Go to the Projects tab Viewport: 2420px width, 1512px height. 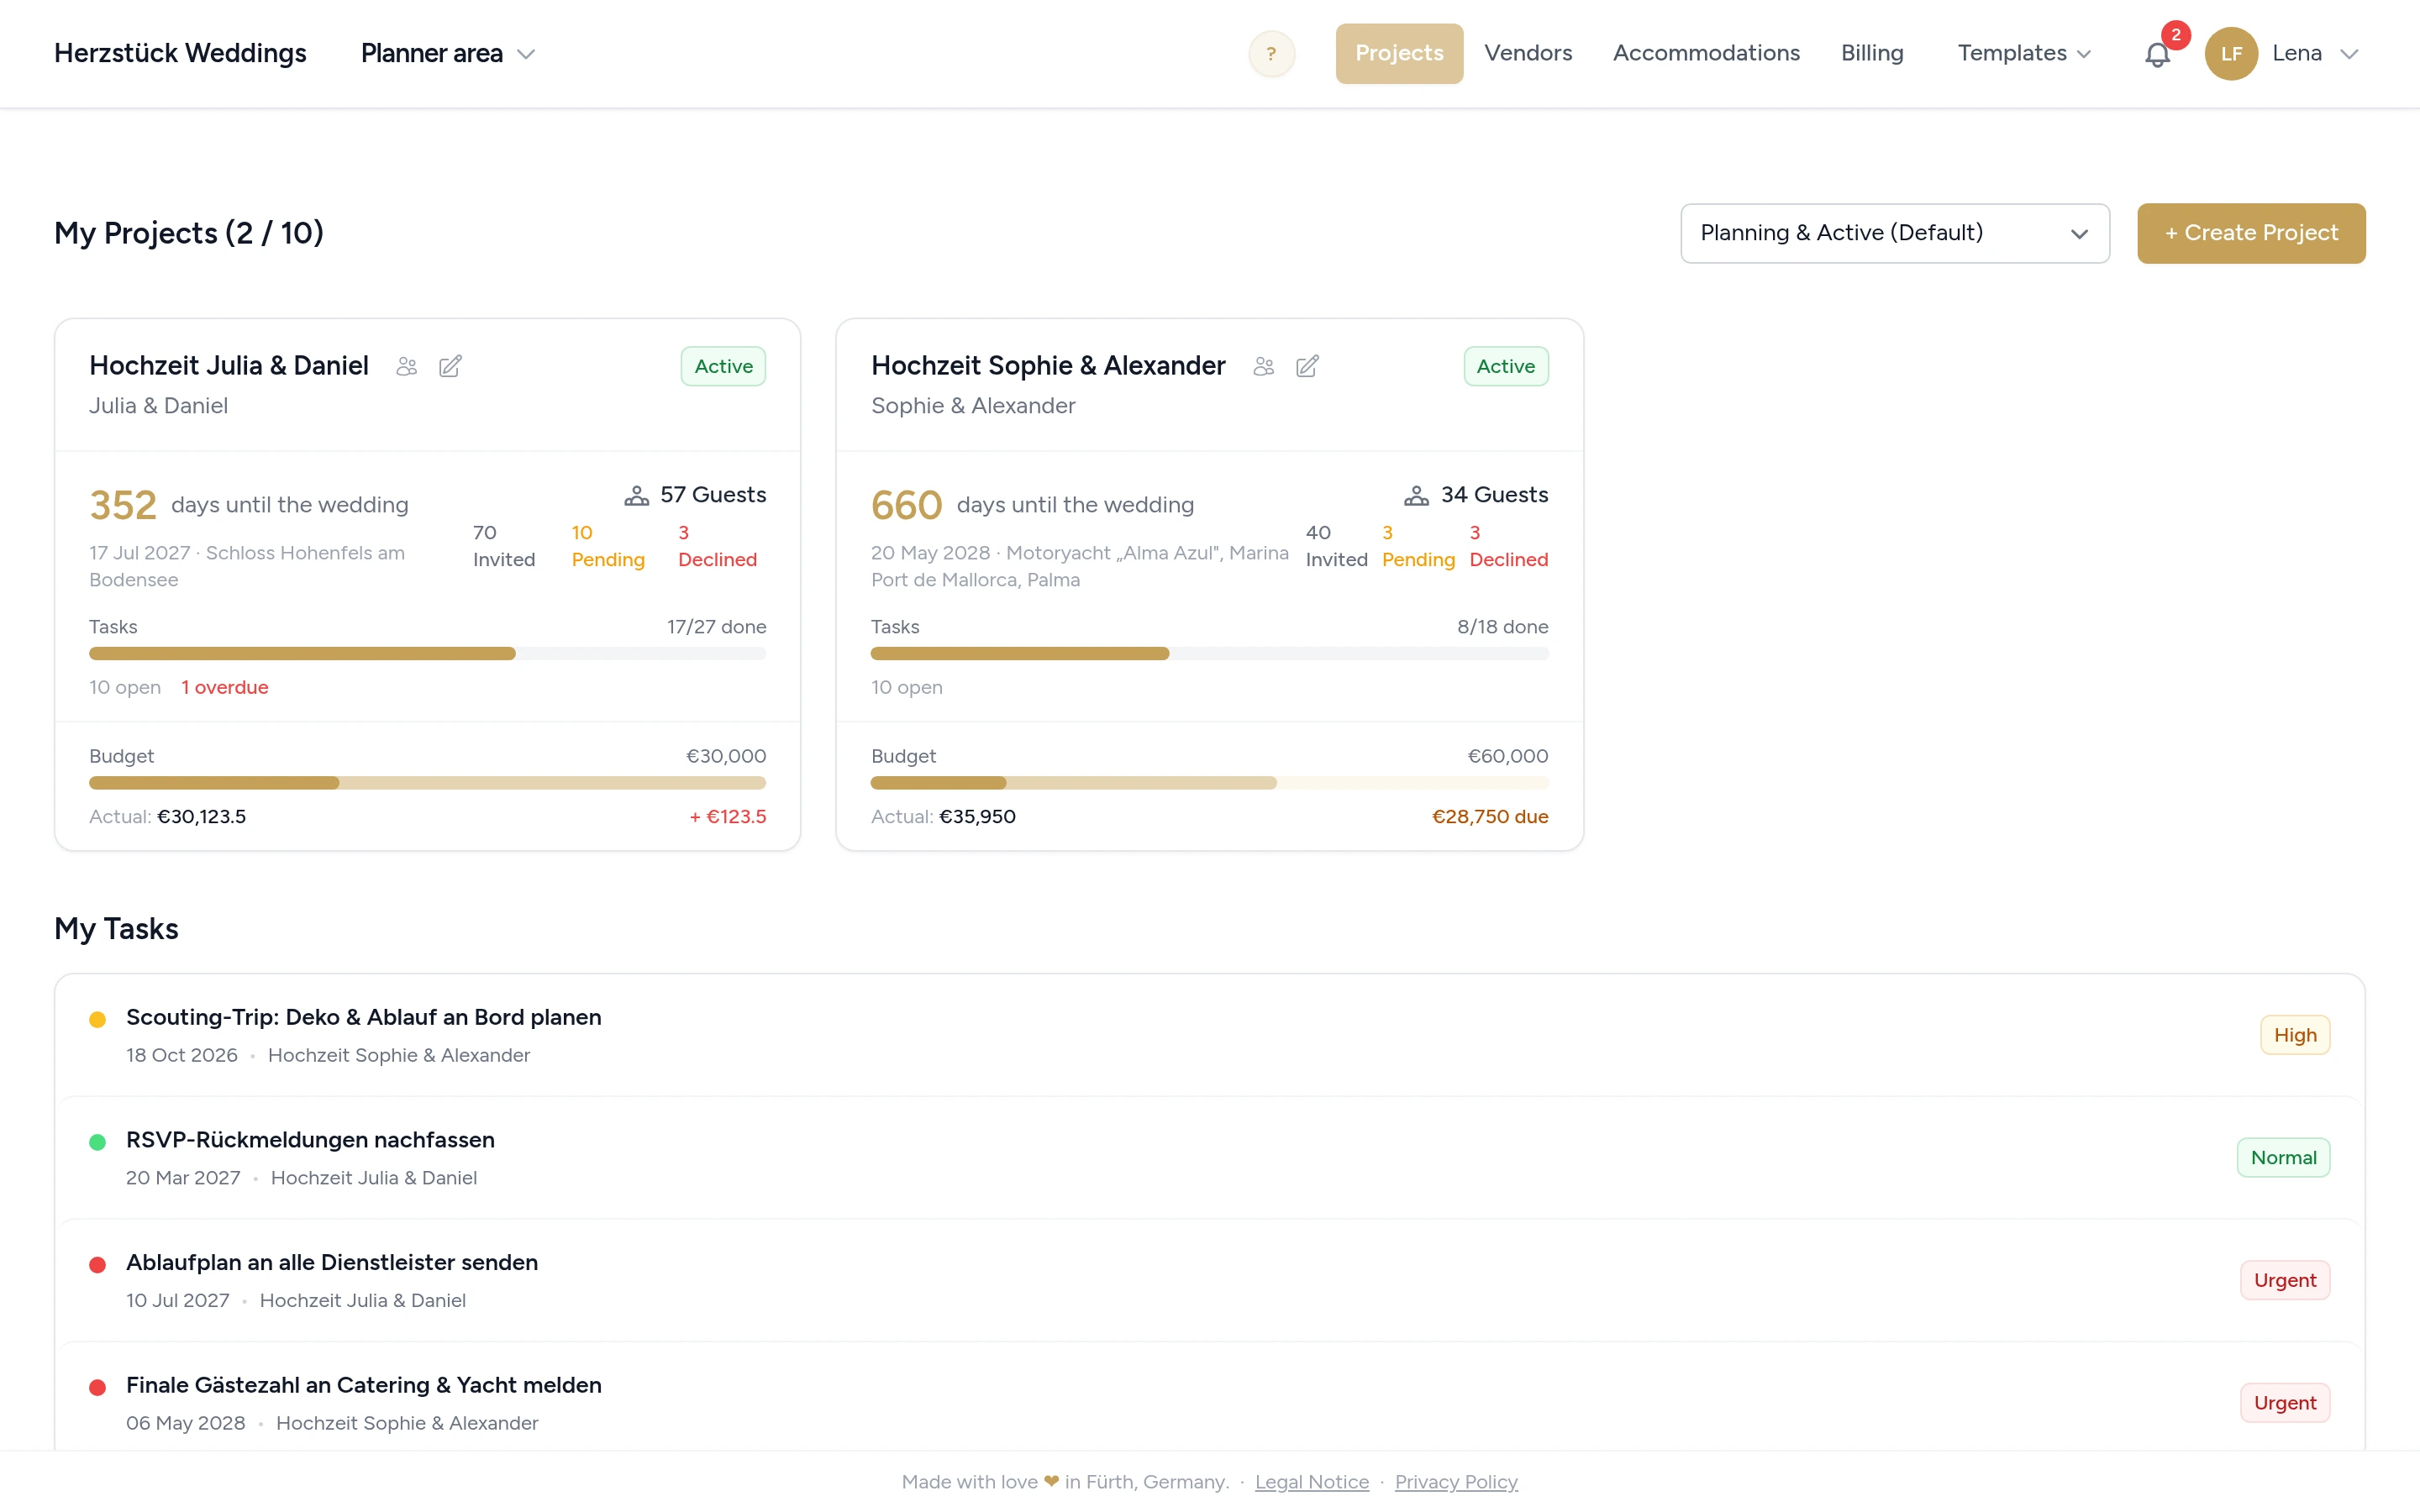1399,54
